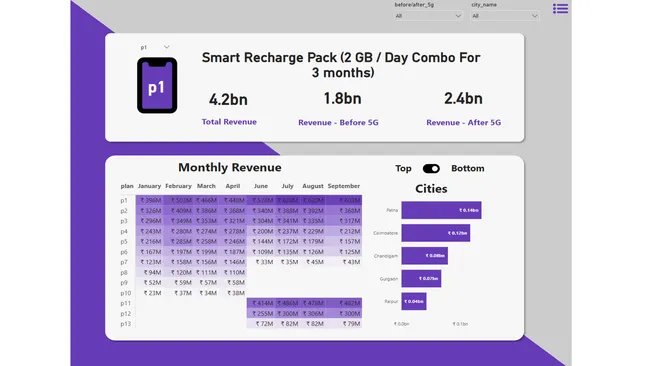Click p12 August cell ₹ 306M
Image resolution: width=650 pixels, height=366 pixels.
pos(313,313)
